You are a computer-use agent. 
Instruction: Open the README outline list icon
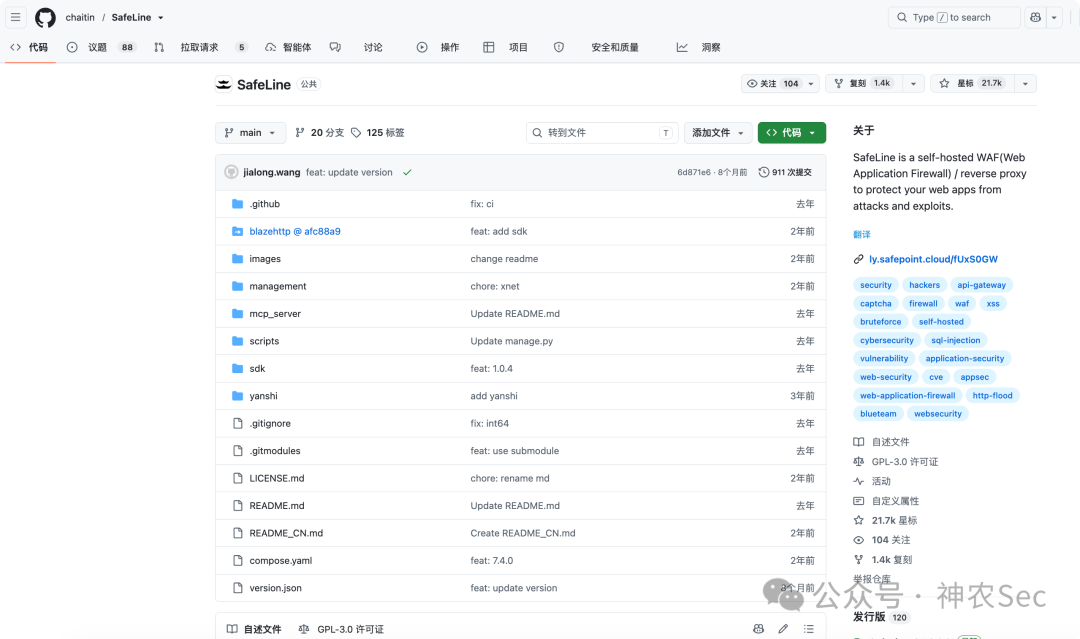(x=809, y=629)
